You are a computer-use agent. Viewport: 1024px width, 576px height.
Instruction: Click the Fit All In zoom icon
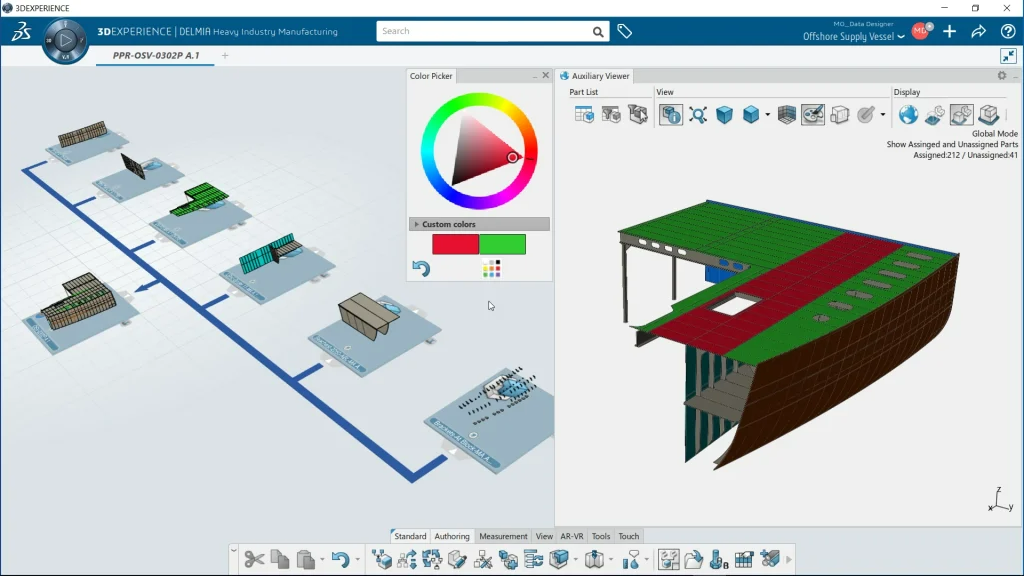pyautogui.click(x=698, y=115)
